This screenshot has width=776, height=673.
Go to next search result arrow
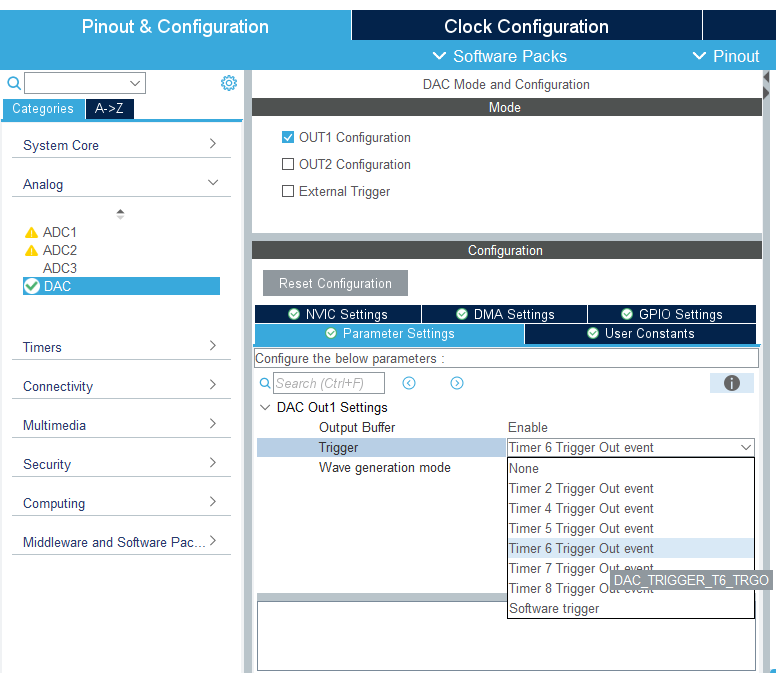pyautogui.click(x=457, y=383)
